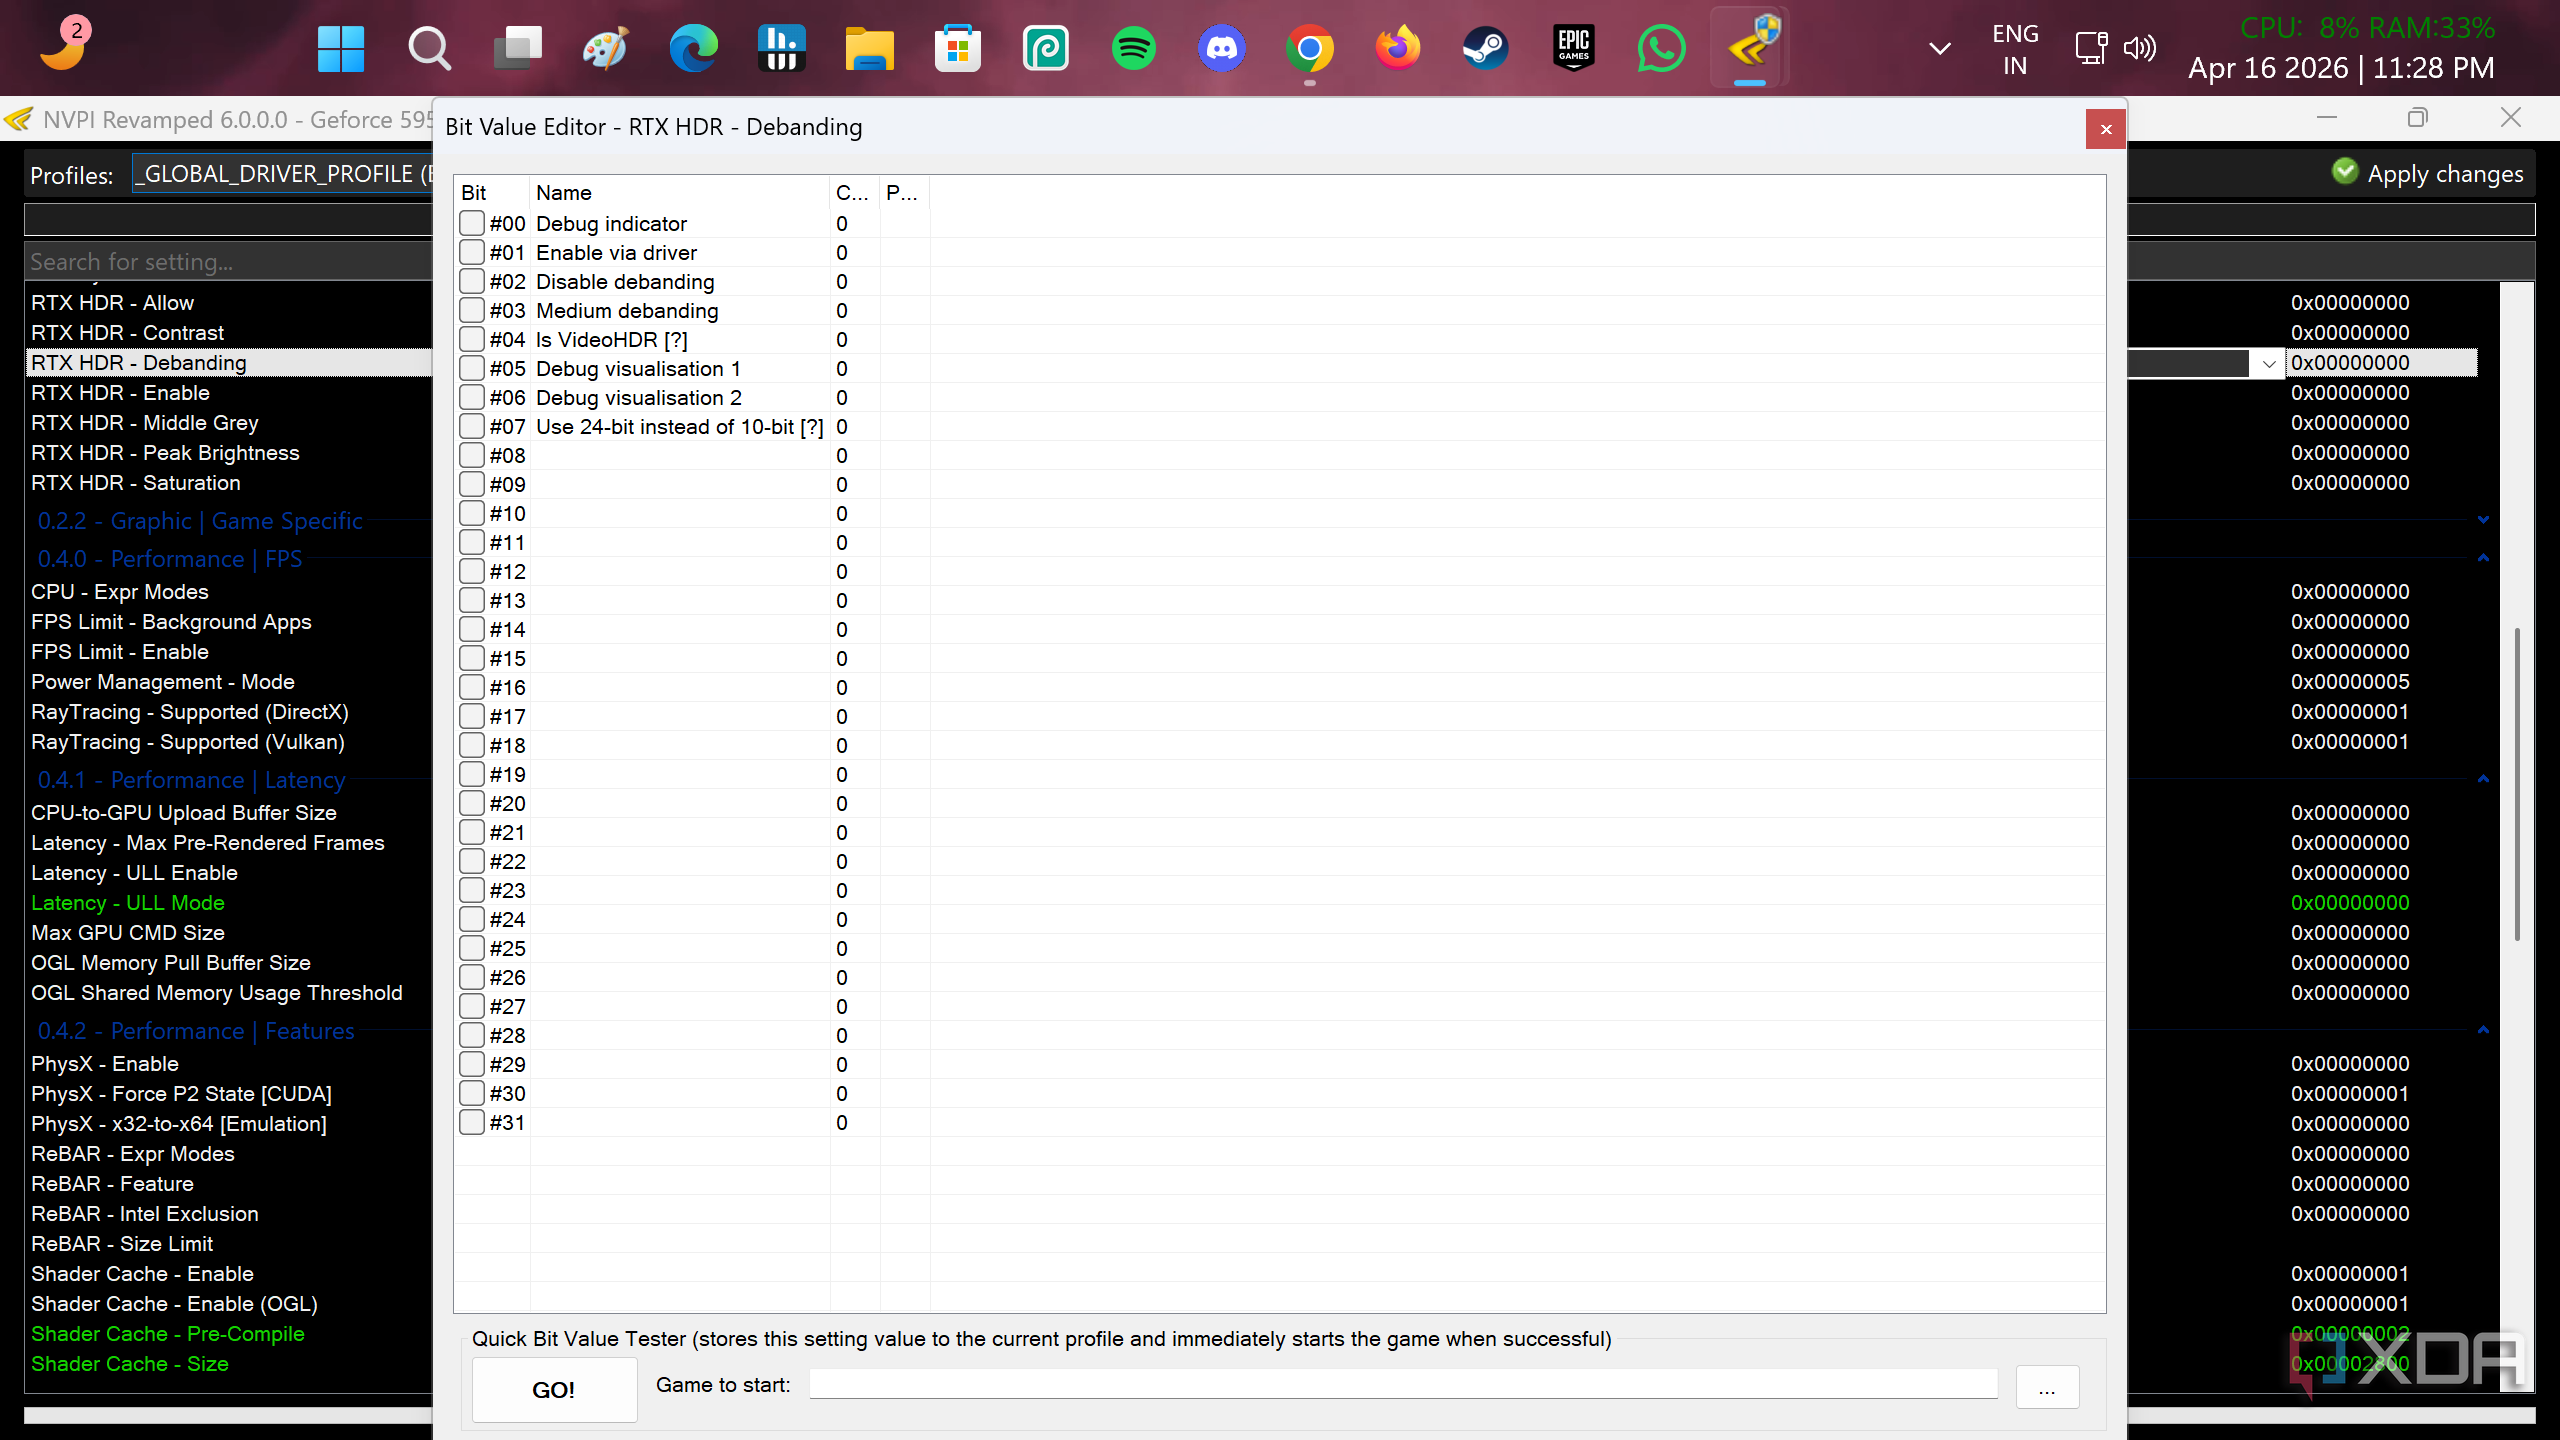Open WhatsApp from taskbar

1661,49
